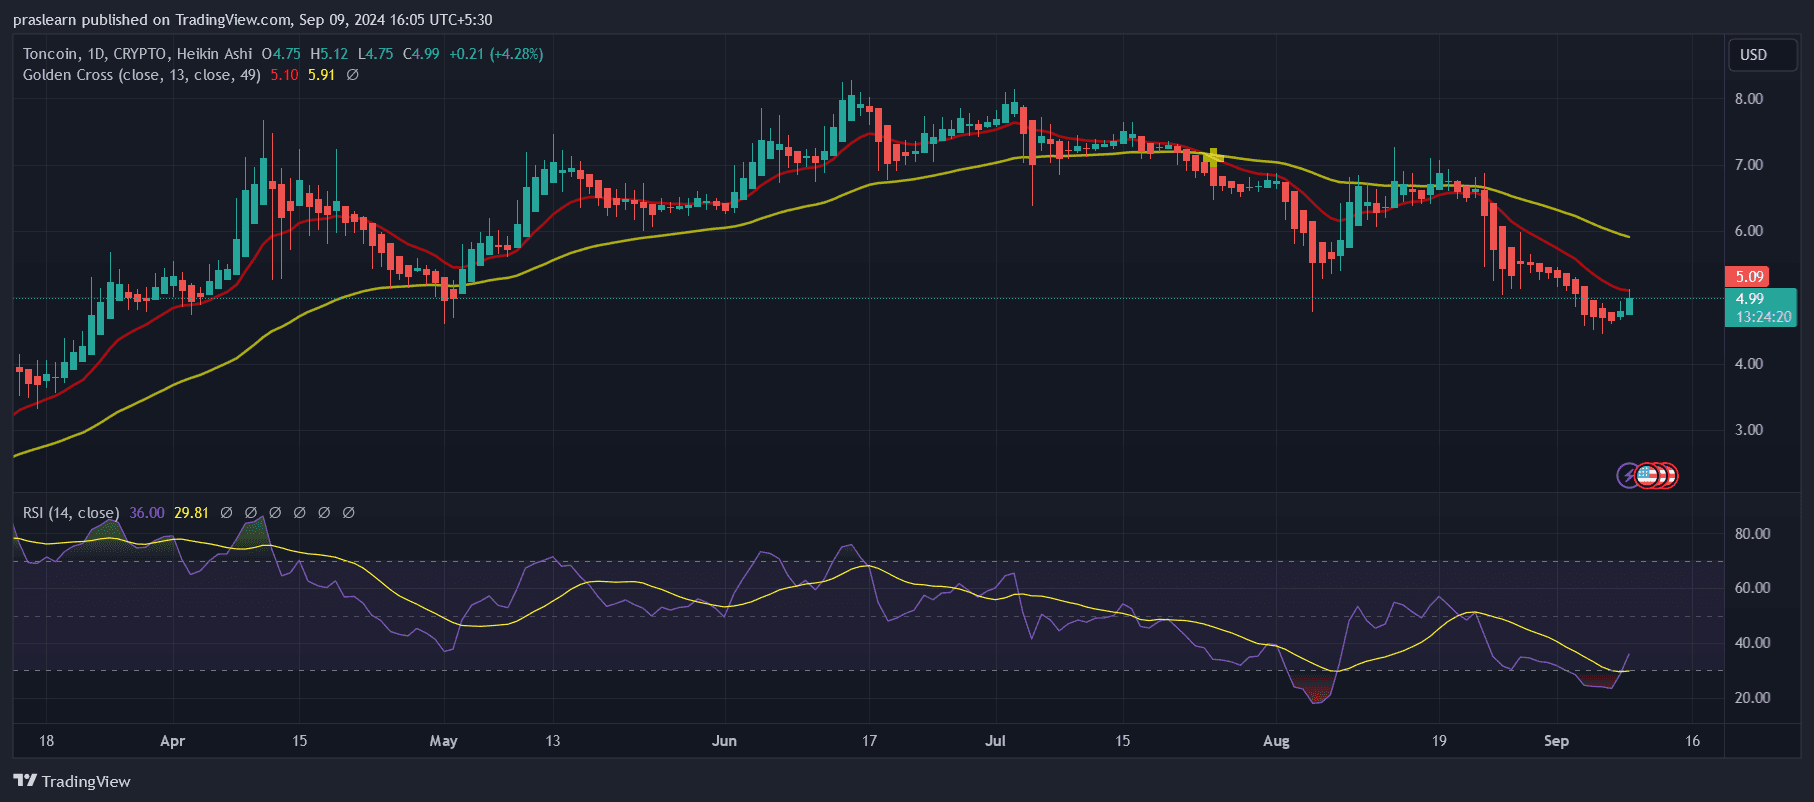Click the yellow 29.81 RSI value
The width and height of the screenshot is (1814, 802).
pos(191,513)
